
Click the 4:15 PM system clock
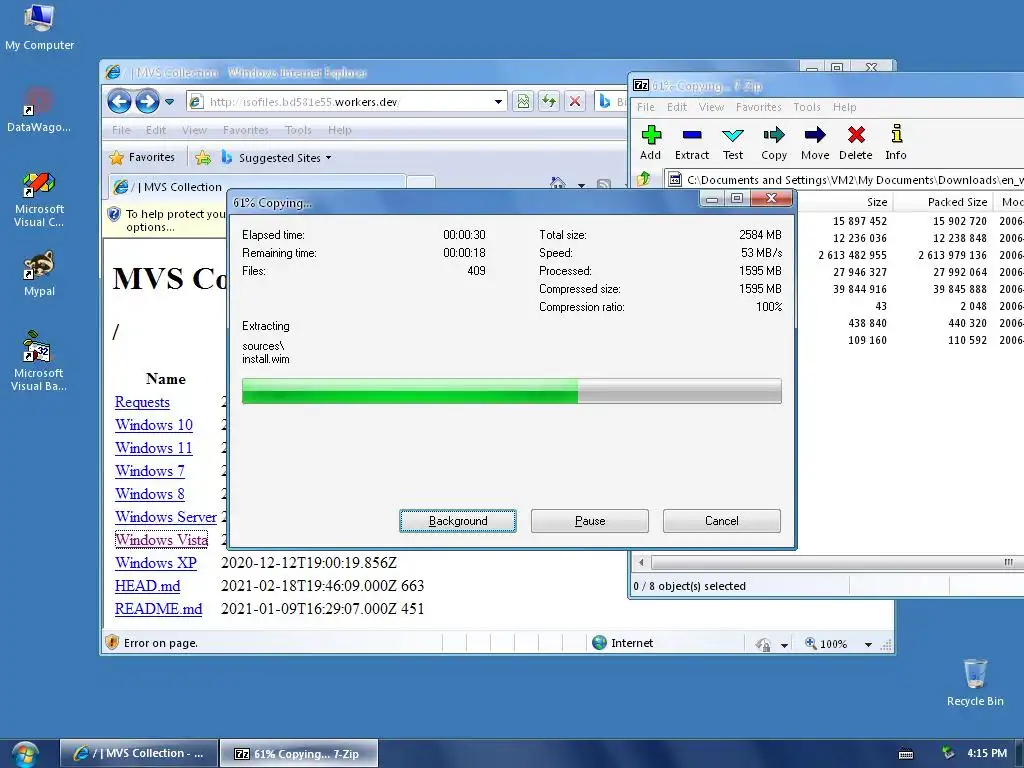click(987, 753)
